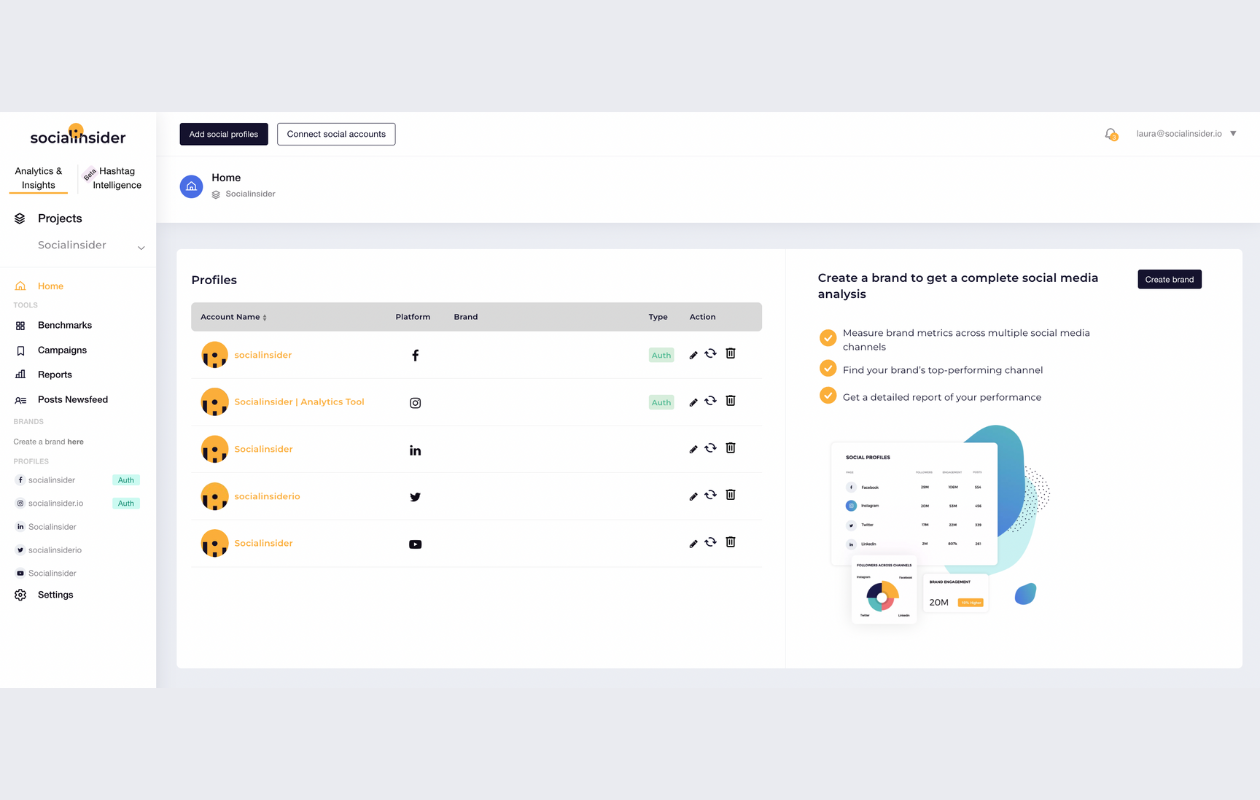1260x800 pixels.
Task: Click the Twitter platform icon in table
Action: [415, 497]
